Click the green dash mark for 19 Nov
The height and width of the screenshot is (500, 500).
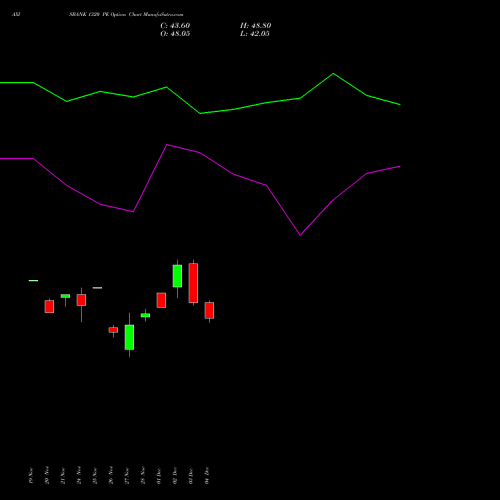[x=33, y=281]
